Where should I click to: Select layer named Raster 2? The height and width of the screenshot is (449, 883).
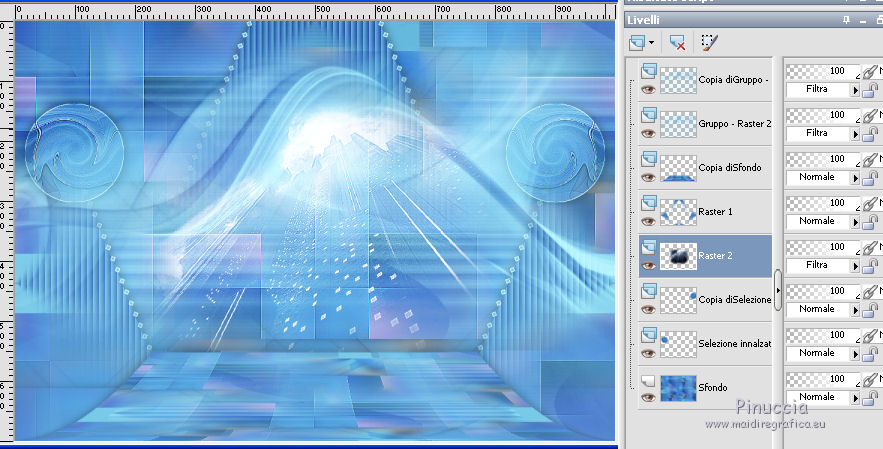coord(715,255)
